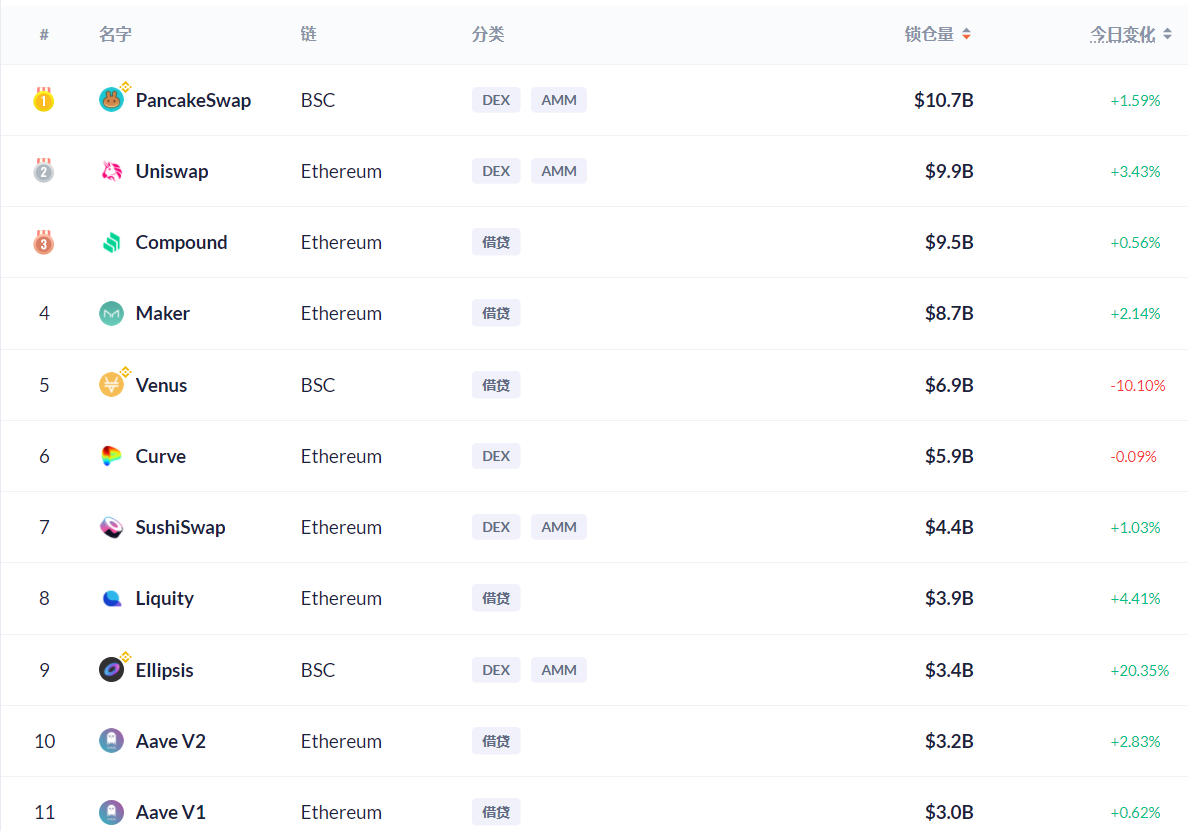Open the Aave V2 project link

170,741
